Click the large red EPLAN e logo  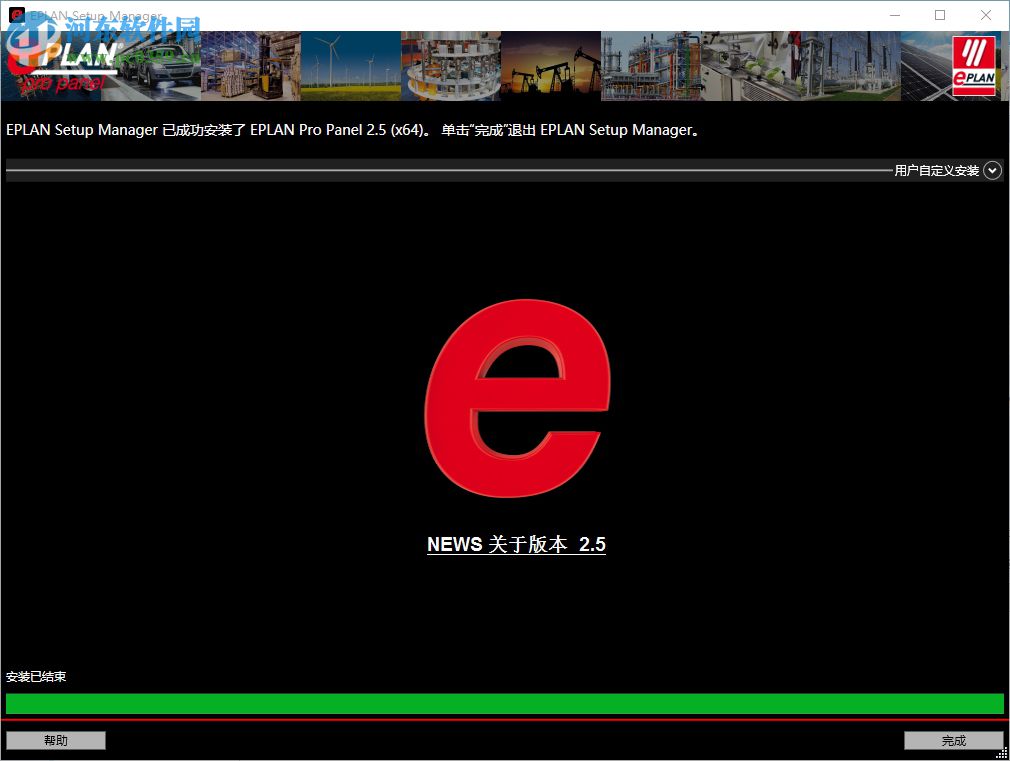click(517, 398)
